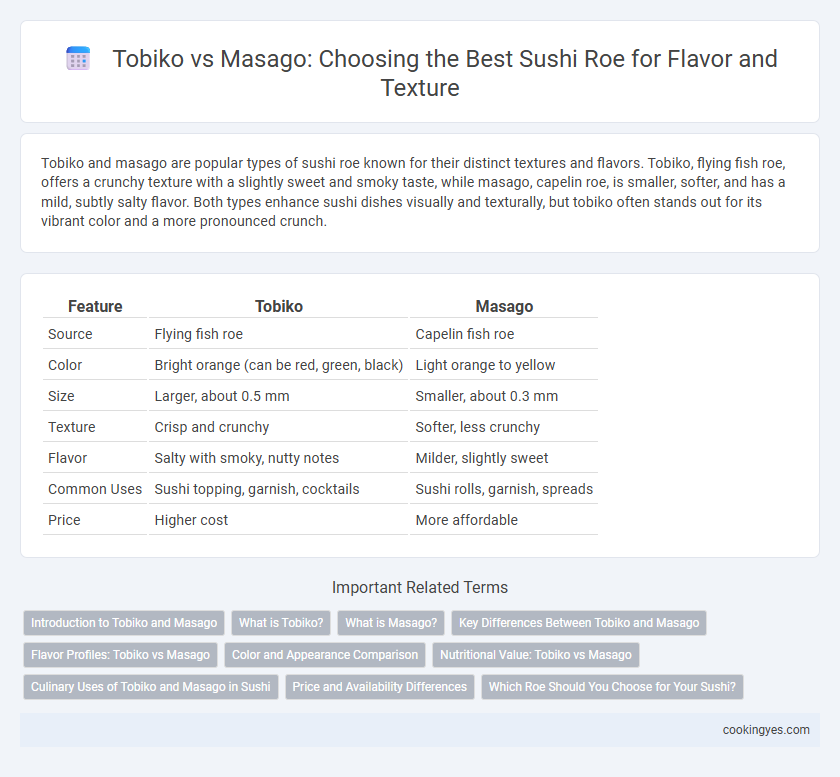Image resolution: width=840 pixels, height=777 pixels.
Task: Open the 'What is Masago?' tag
Action: [391, 623]
